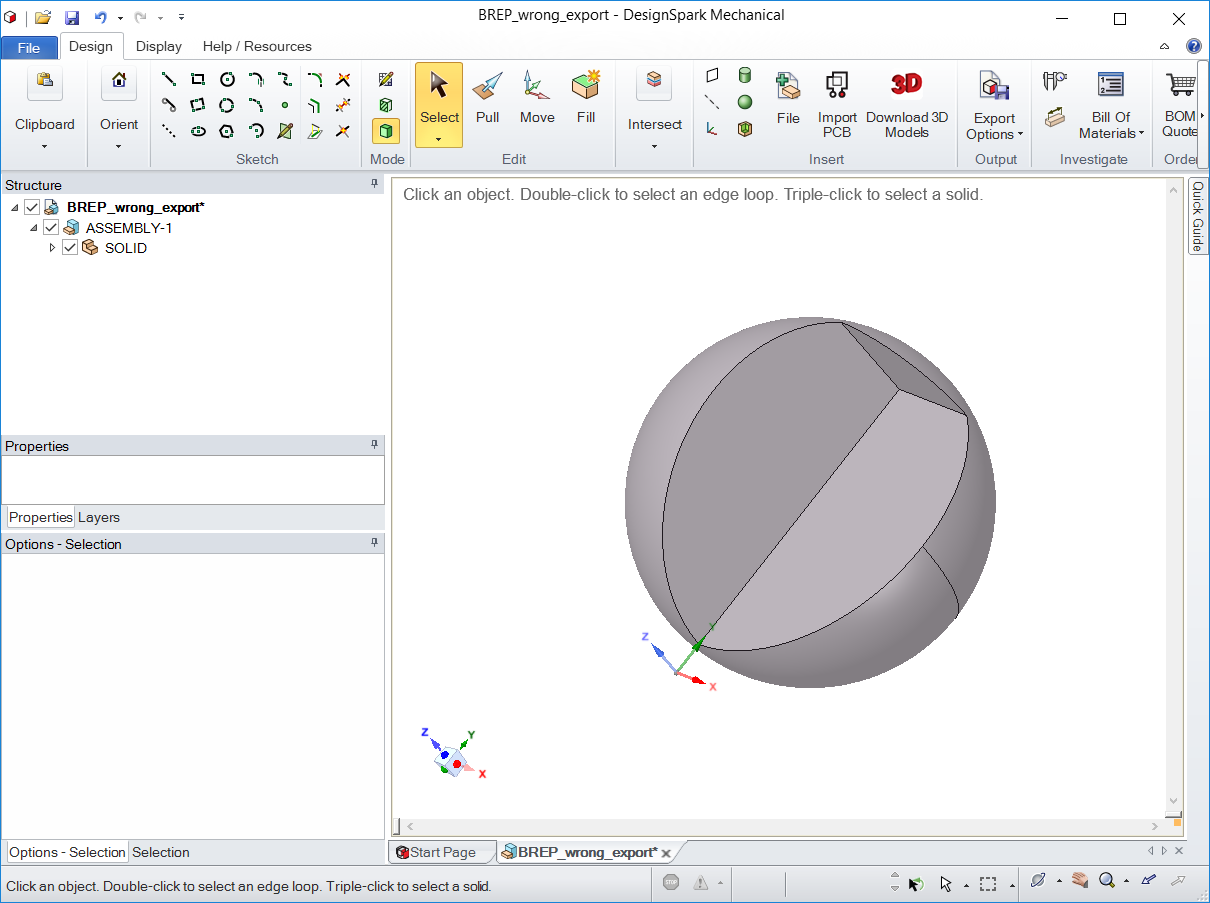Toggle BREP_wrong_export root checkbox
This screenshot has height=903, width=1210.
point(32,207)
